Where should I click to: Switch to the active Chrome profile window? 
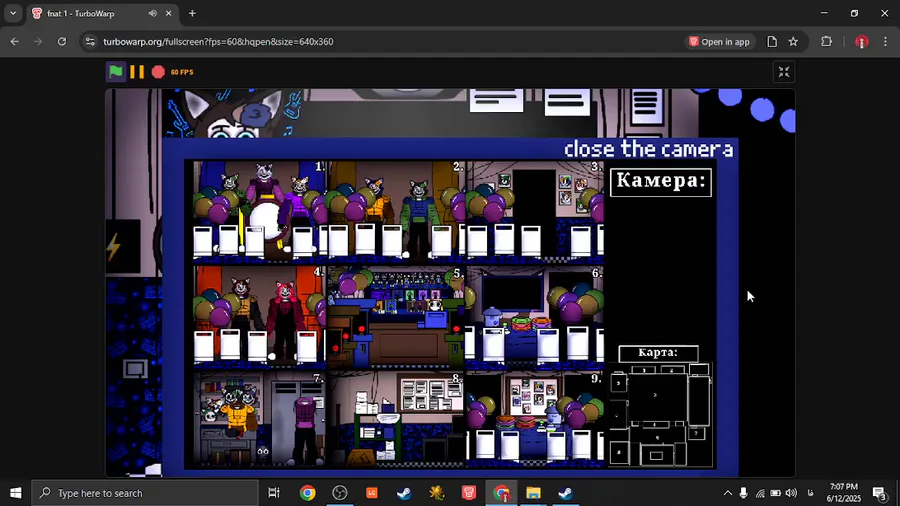point(501,493)
